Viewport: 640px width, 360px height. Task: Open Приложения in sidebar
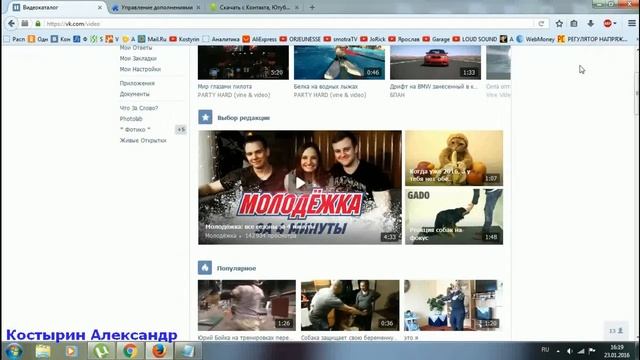pyautogui.click(x=137, y=83)
